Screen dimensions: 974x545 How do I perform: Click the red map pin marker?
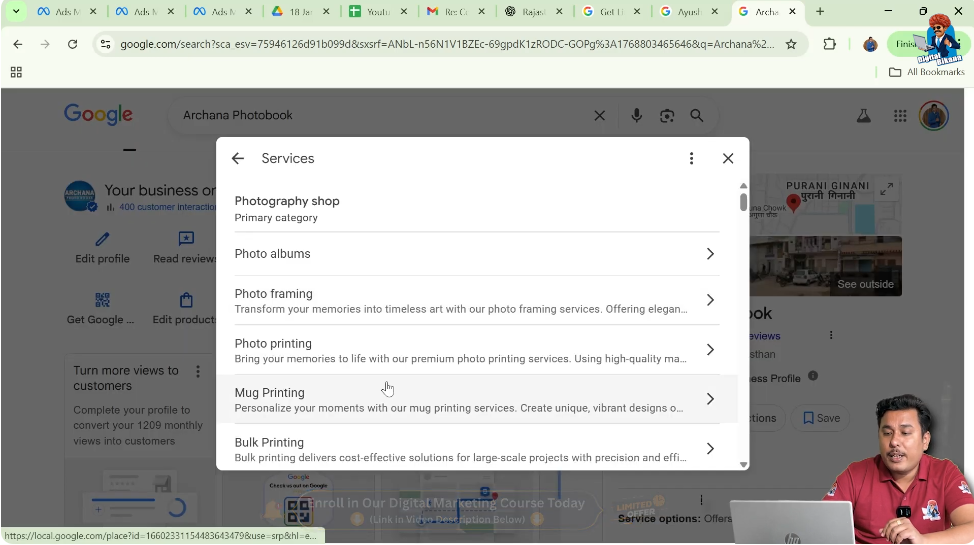[x=793, y=203]
